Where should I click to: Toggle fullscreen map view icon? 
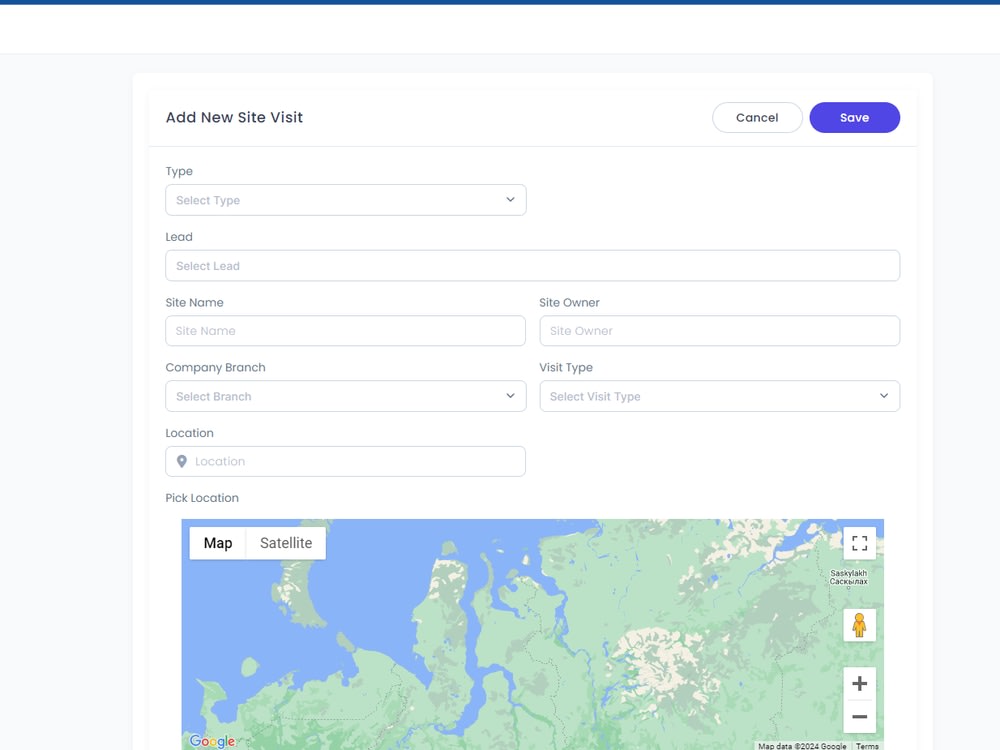pyautogui.click(x=859, y=543)
